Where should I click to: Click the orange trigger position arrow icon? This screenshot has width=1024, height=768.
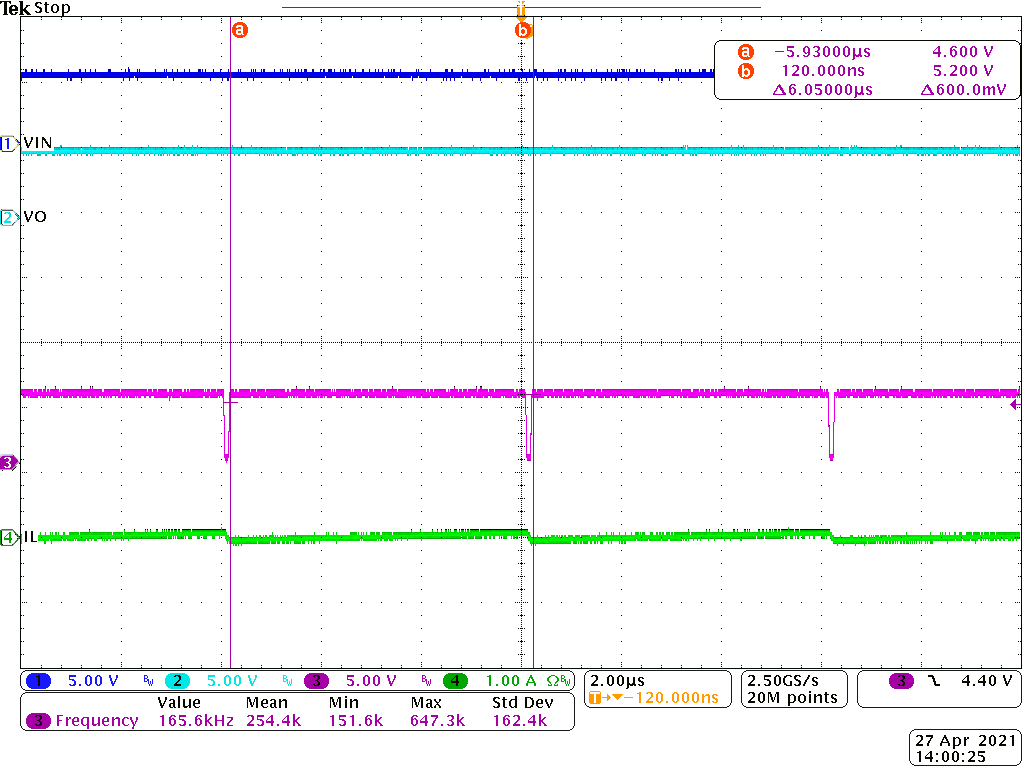[519, 14]
